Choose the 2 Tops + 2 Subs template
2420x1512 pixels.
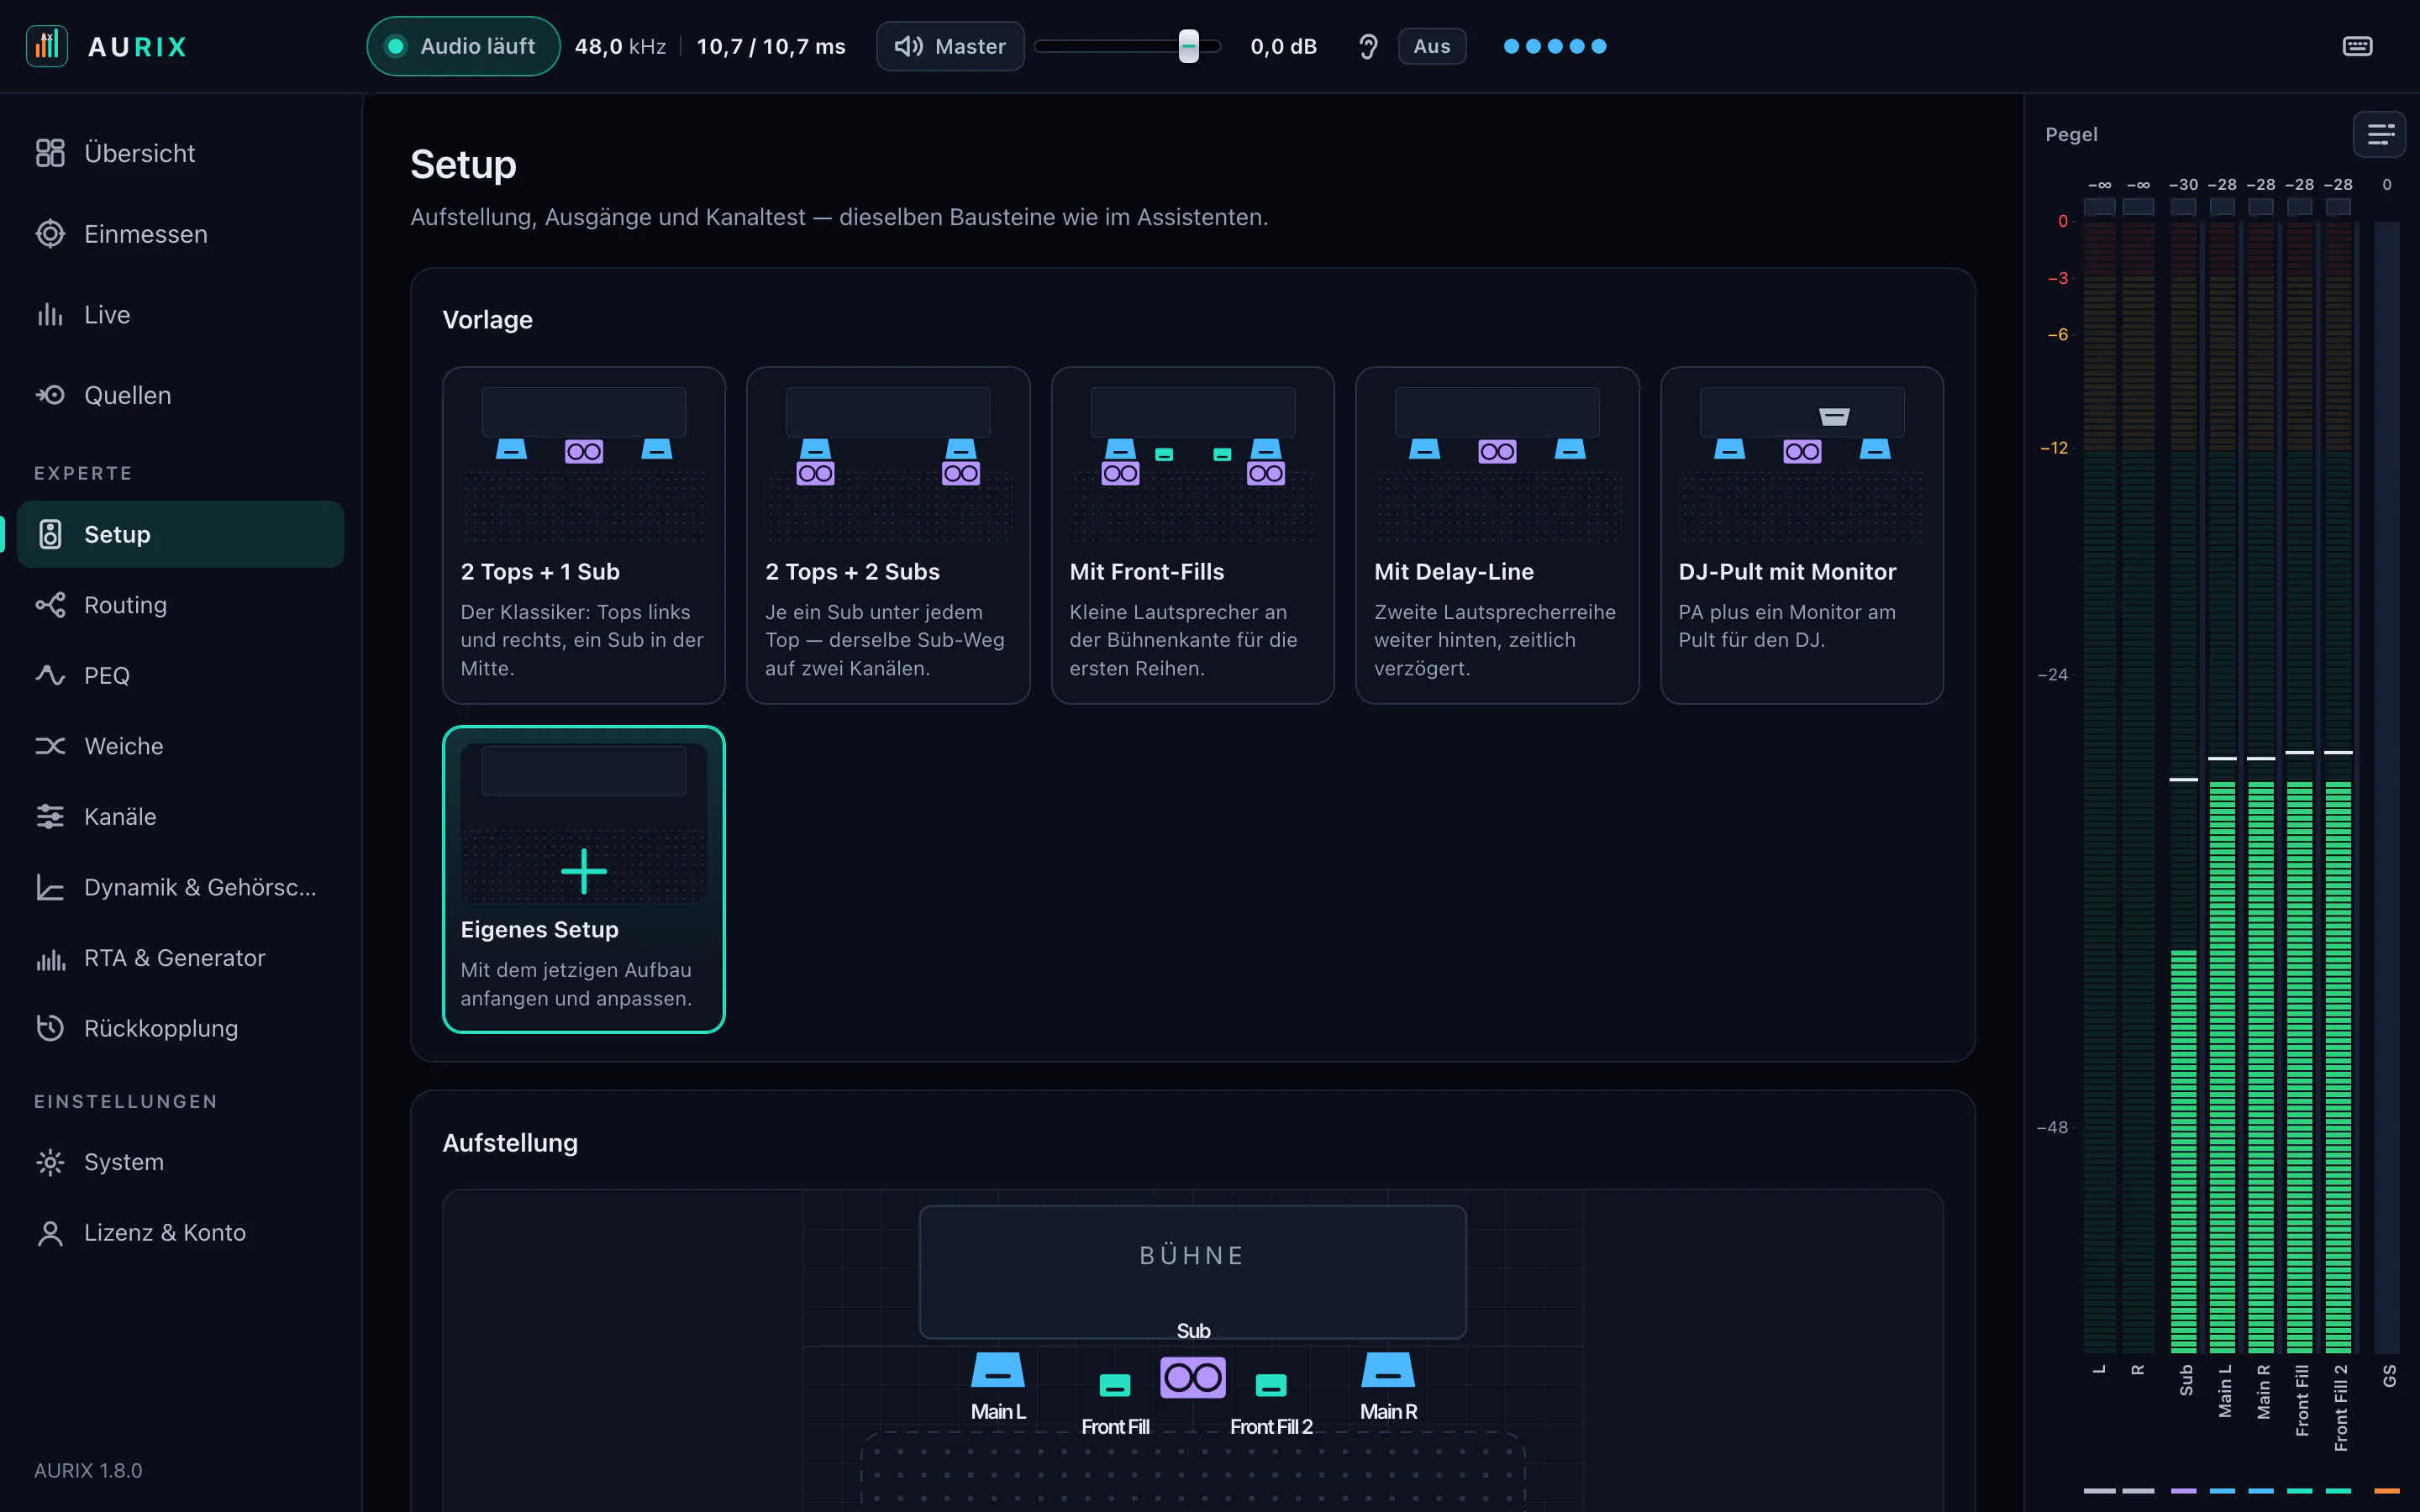coord(888,535)
